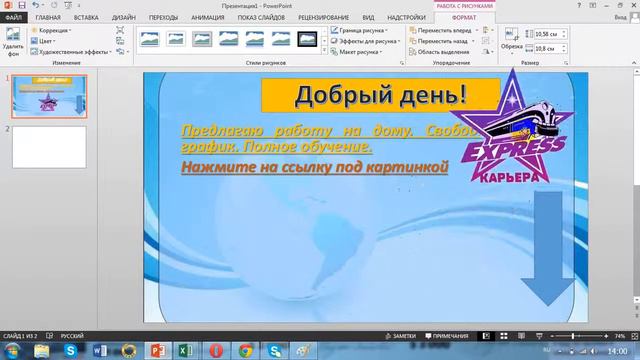Click the РУССКИЙ language indicator
The width and height of the screenshot is (640, 360).
click(x=72, y=336)
